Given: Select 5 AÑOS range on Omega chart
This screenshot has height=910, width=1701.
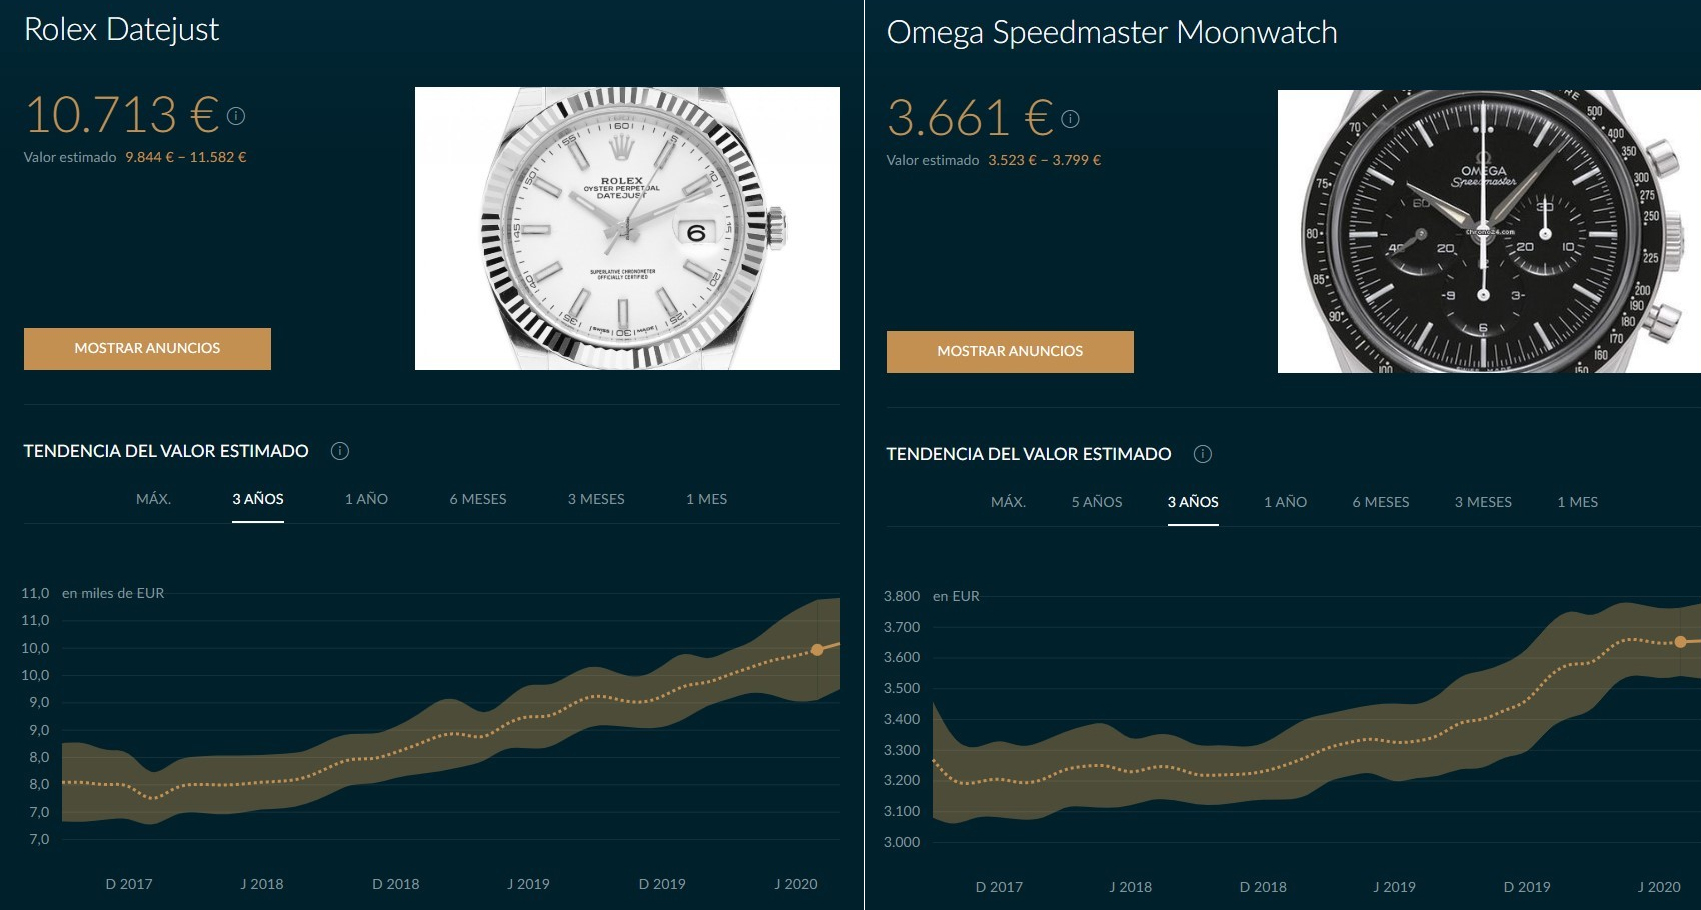Looking at the screenshot, I should (1097, 502).
